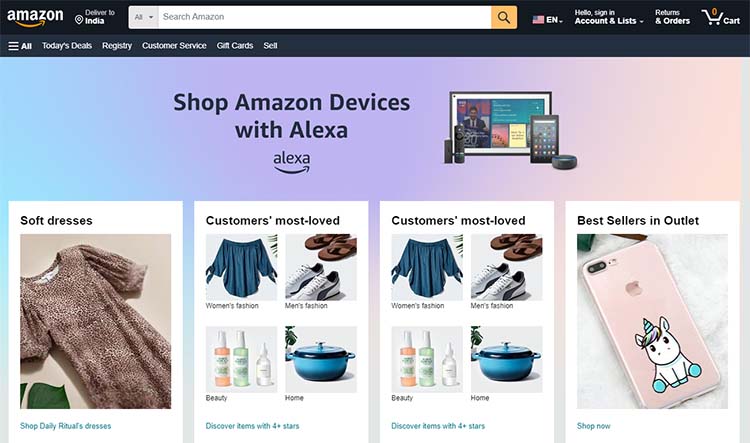Select Customer Service menu item

[x=174, y=46]
